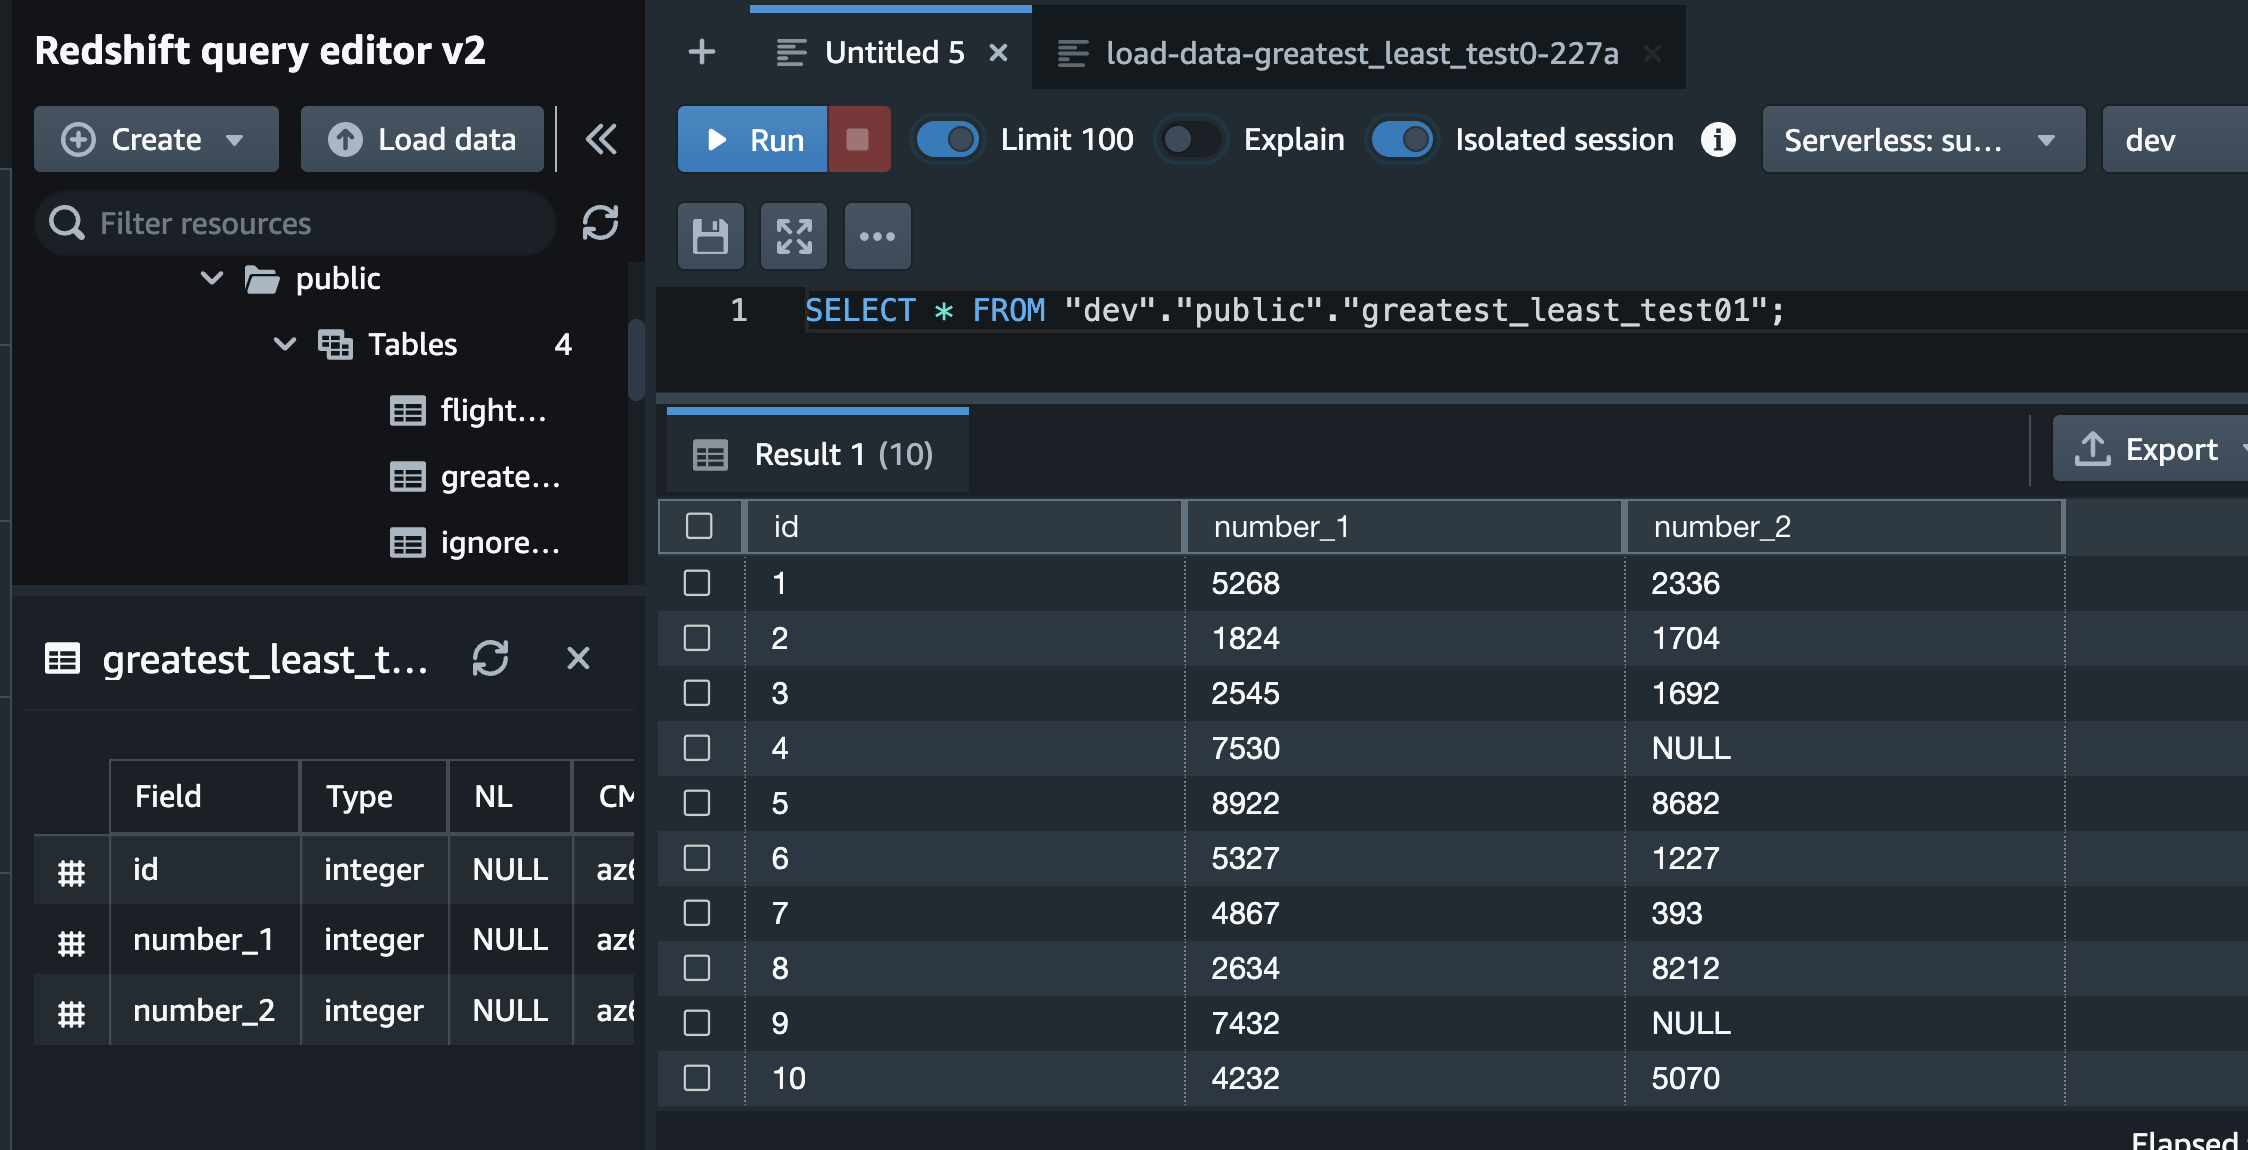This screenshot has height=1150, width=2248.
Task: Open the Serverless cluster dropdown
Action: point(1924,140)
